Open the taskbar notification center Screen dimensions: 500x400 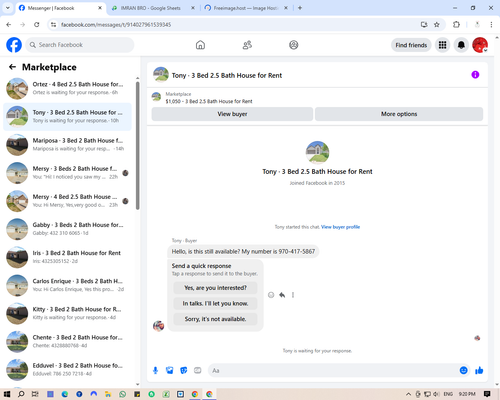click(x=487, y=394)
